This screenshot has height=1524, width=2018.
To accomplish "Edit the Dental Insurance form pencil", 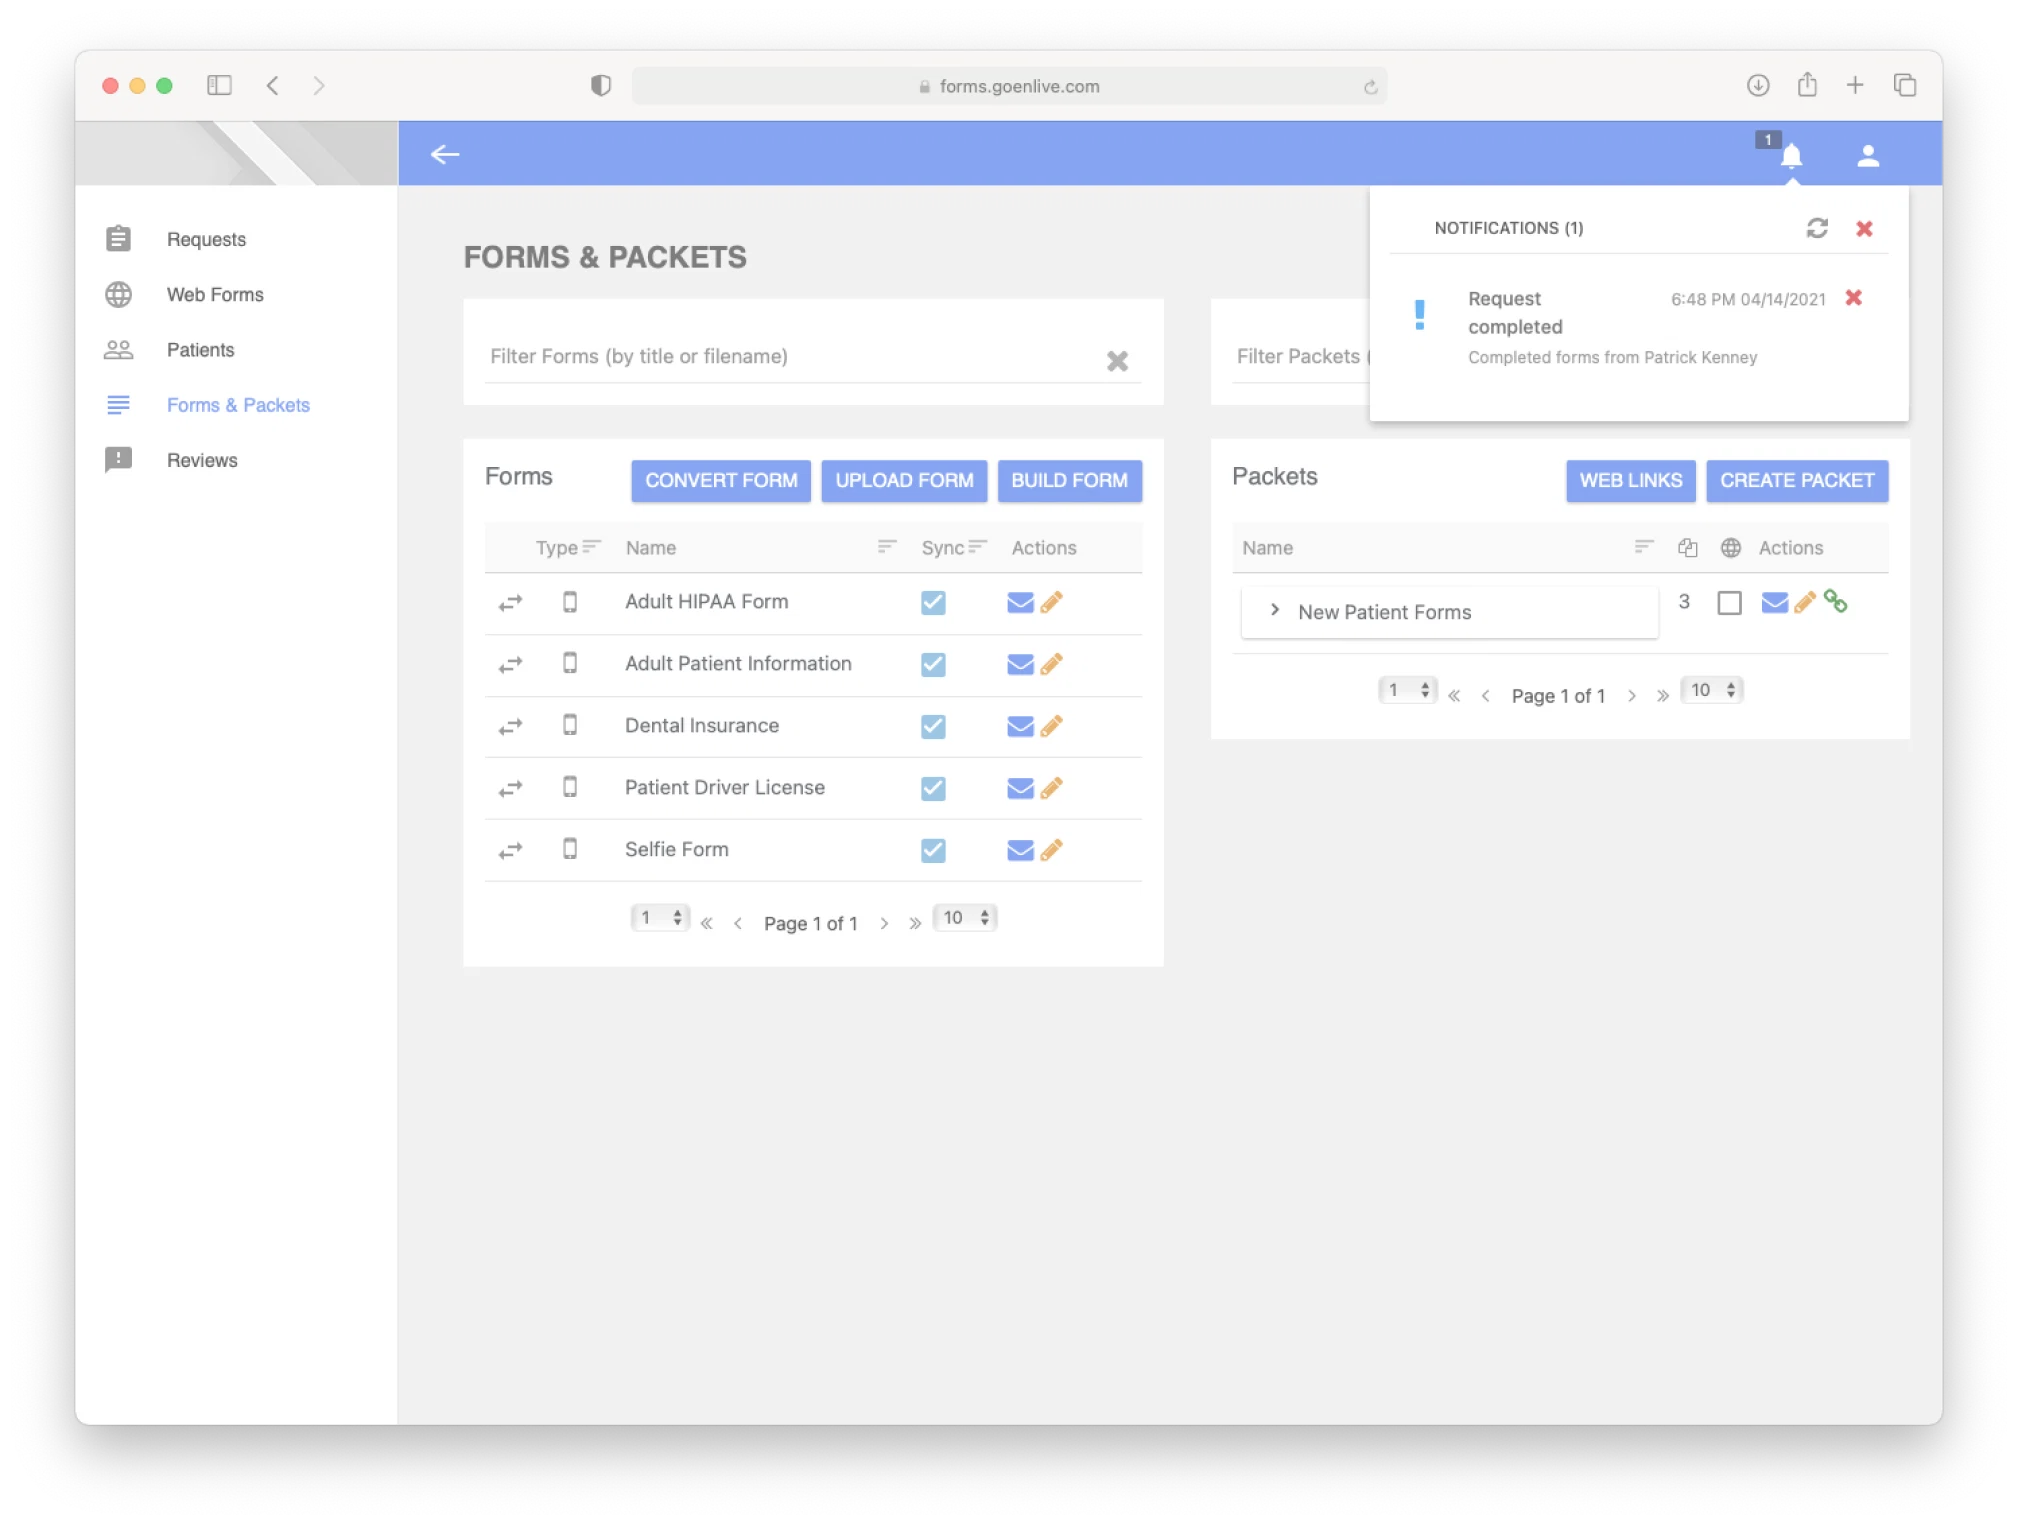I will tap(1051, 726).
